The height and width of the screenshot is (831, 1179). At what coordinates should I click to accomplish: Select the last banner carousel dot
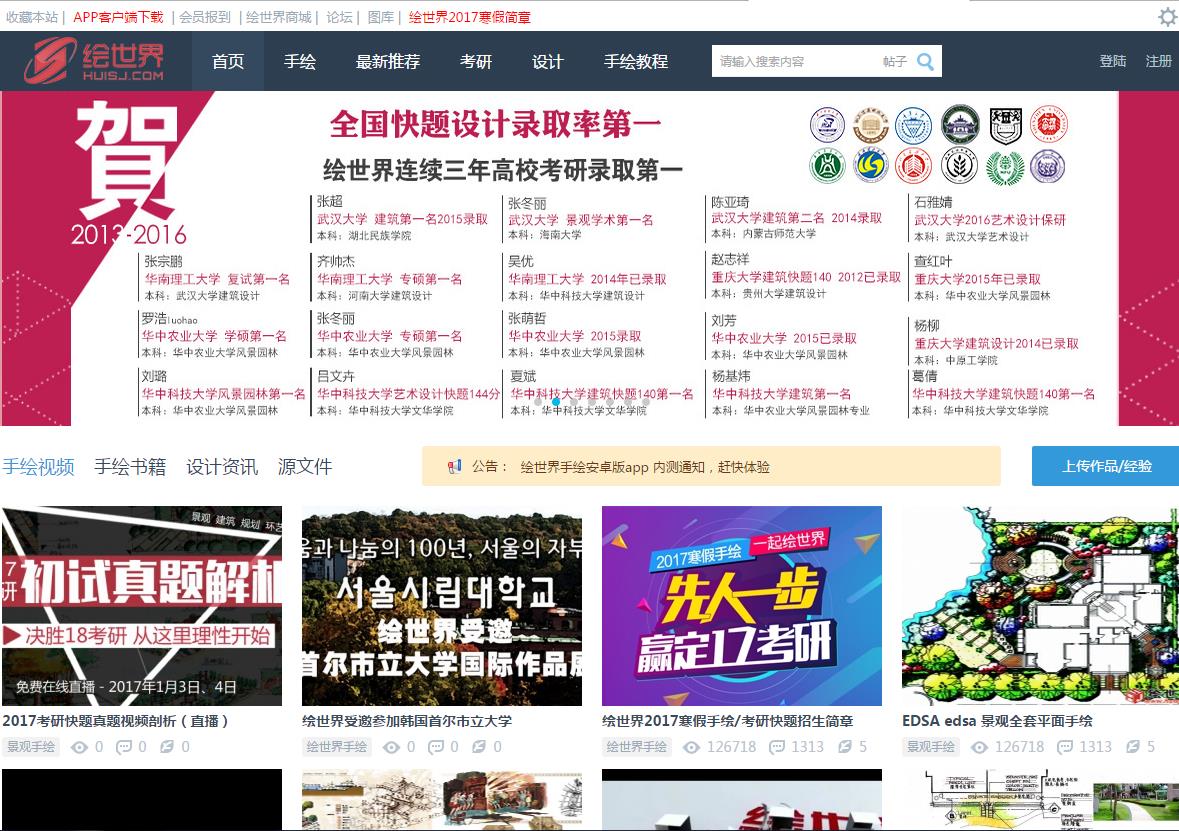646,402
